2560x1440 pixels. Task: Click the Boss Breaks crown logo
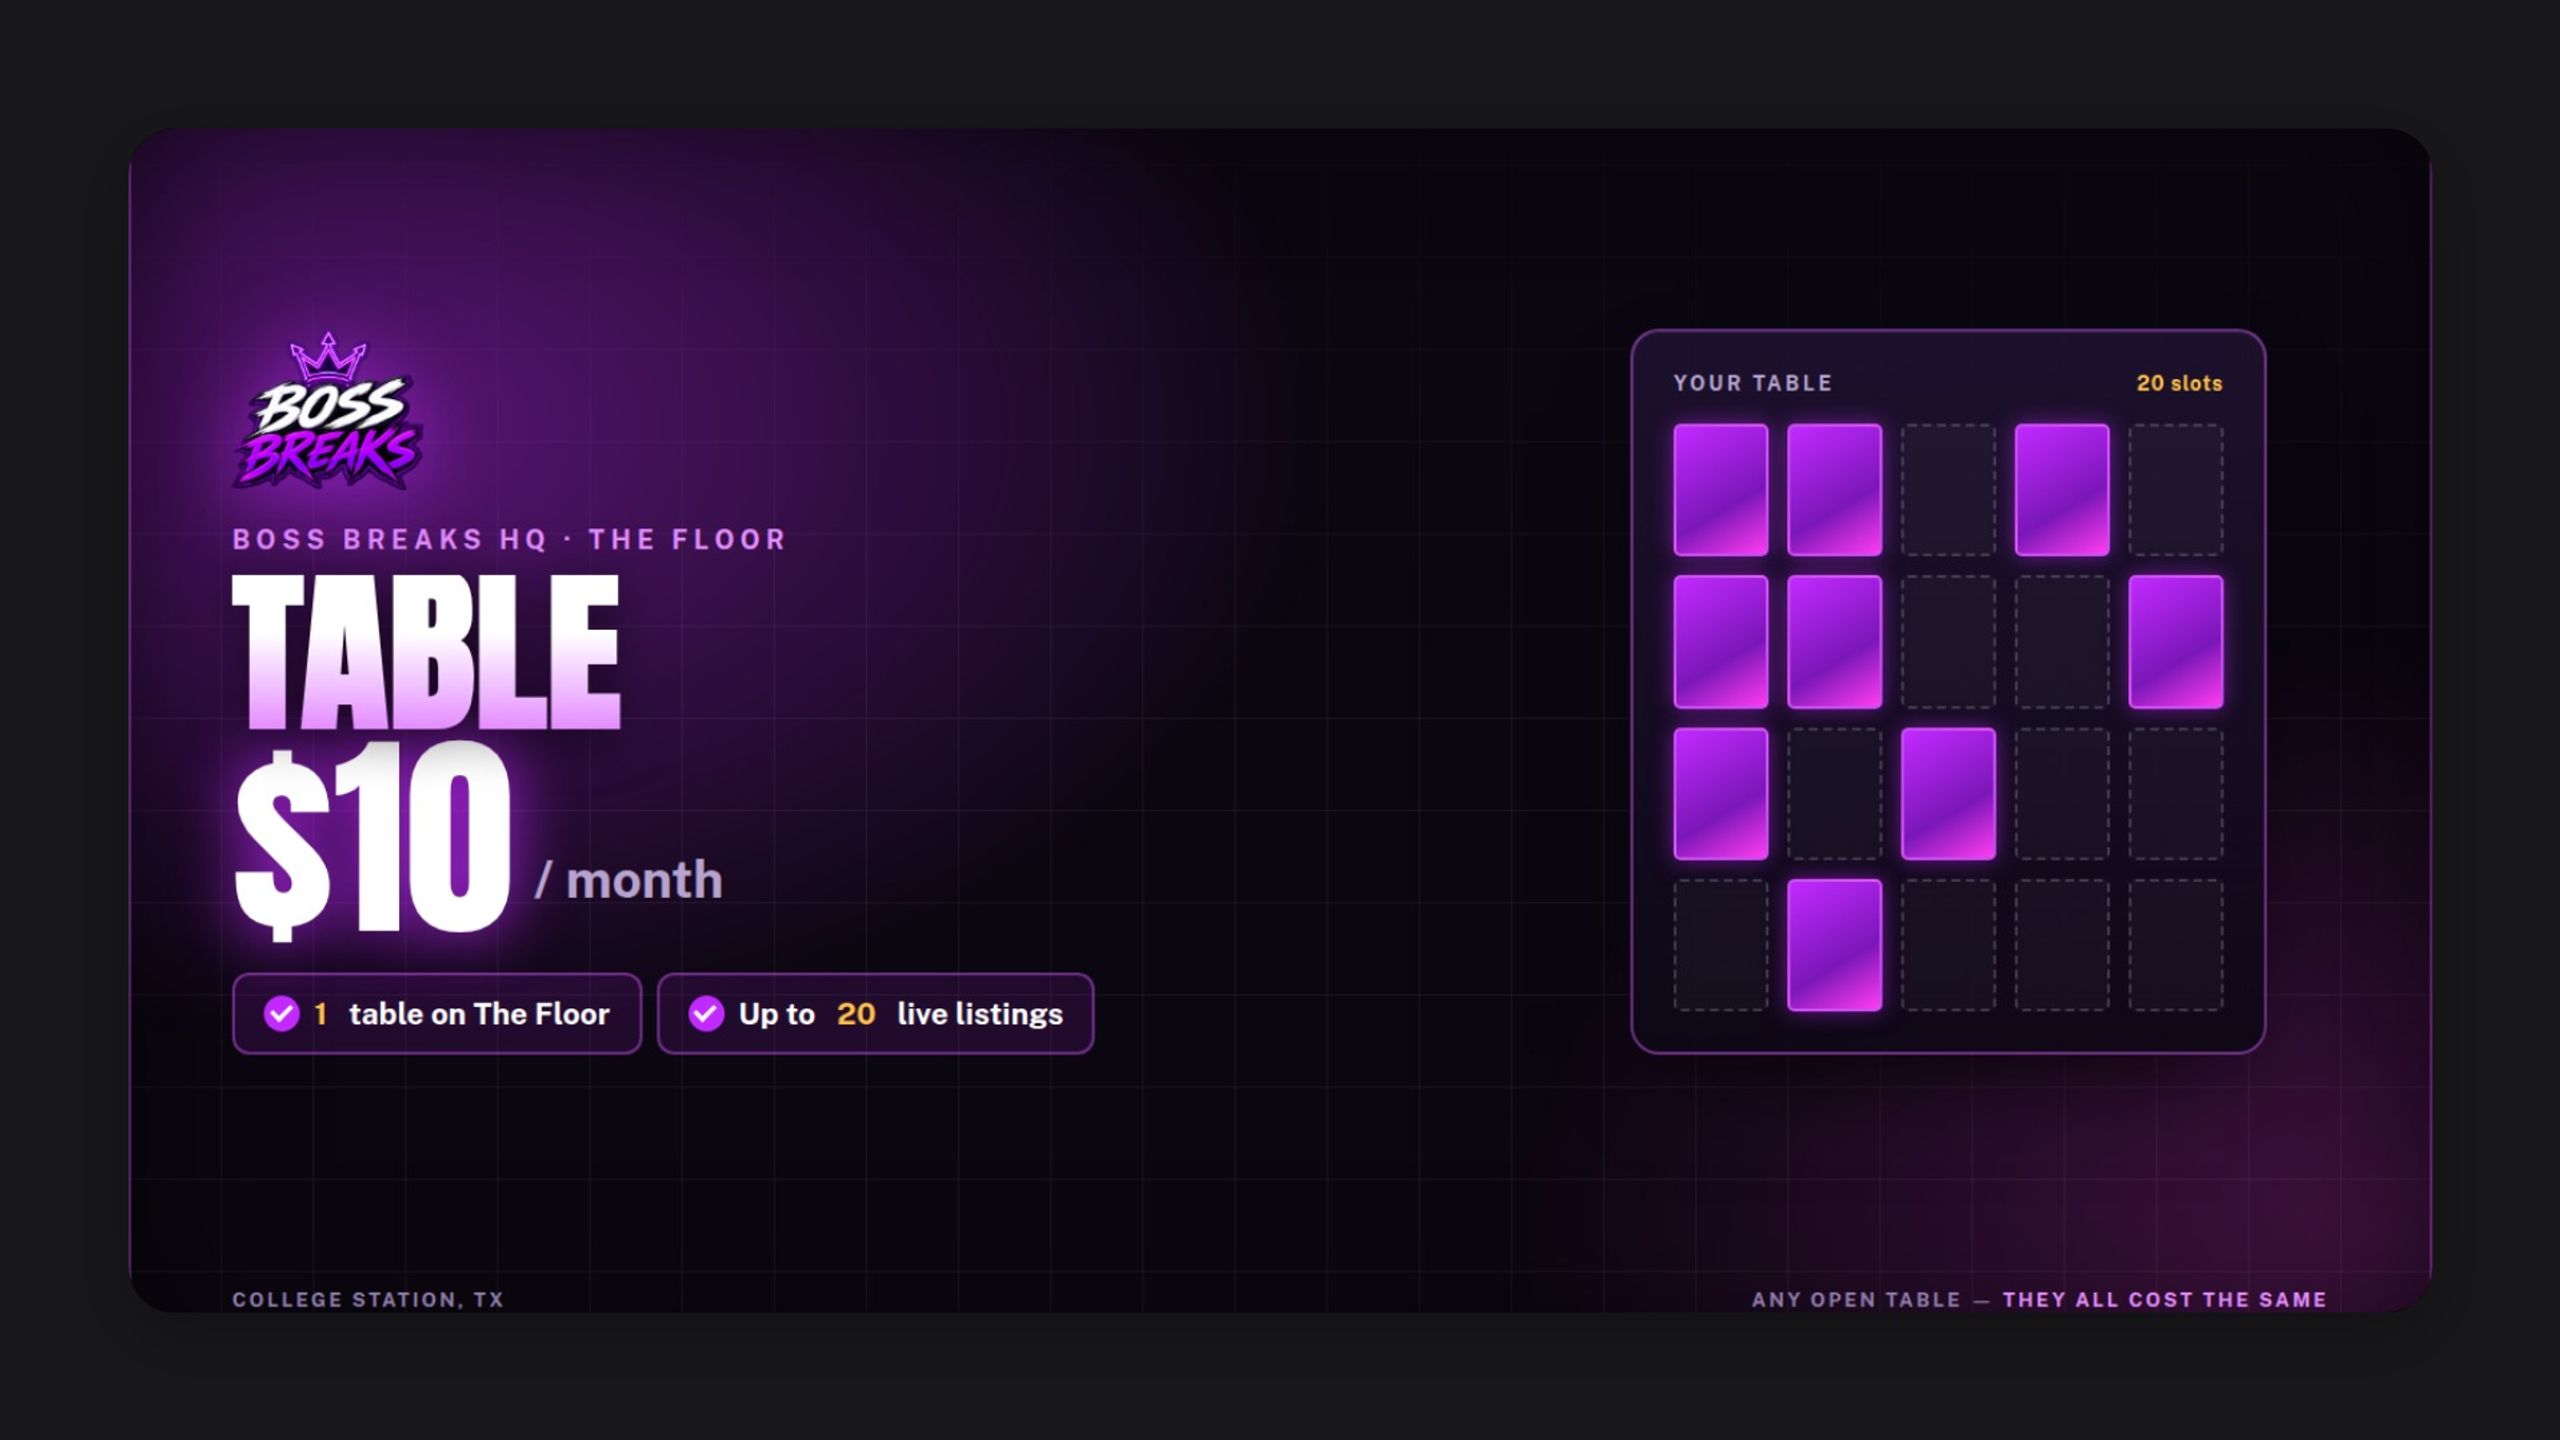[328, 410]
